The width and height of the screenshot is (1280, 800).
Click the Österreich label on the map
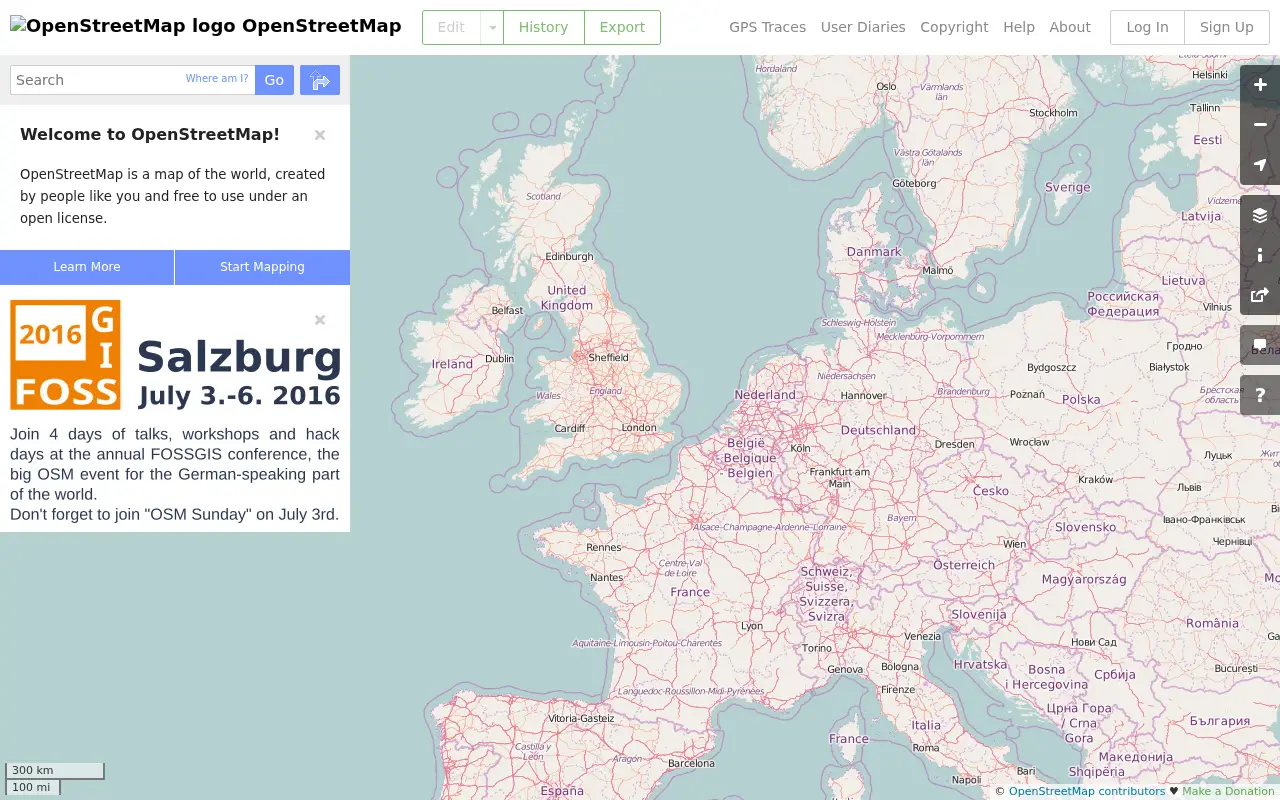click(x=964, y=565)
